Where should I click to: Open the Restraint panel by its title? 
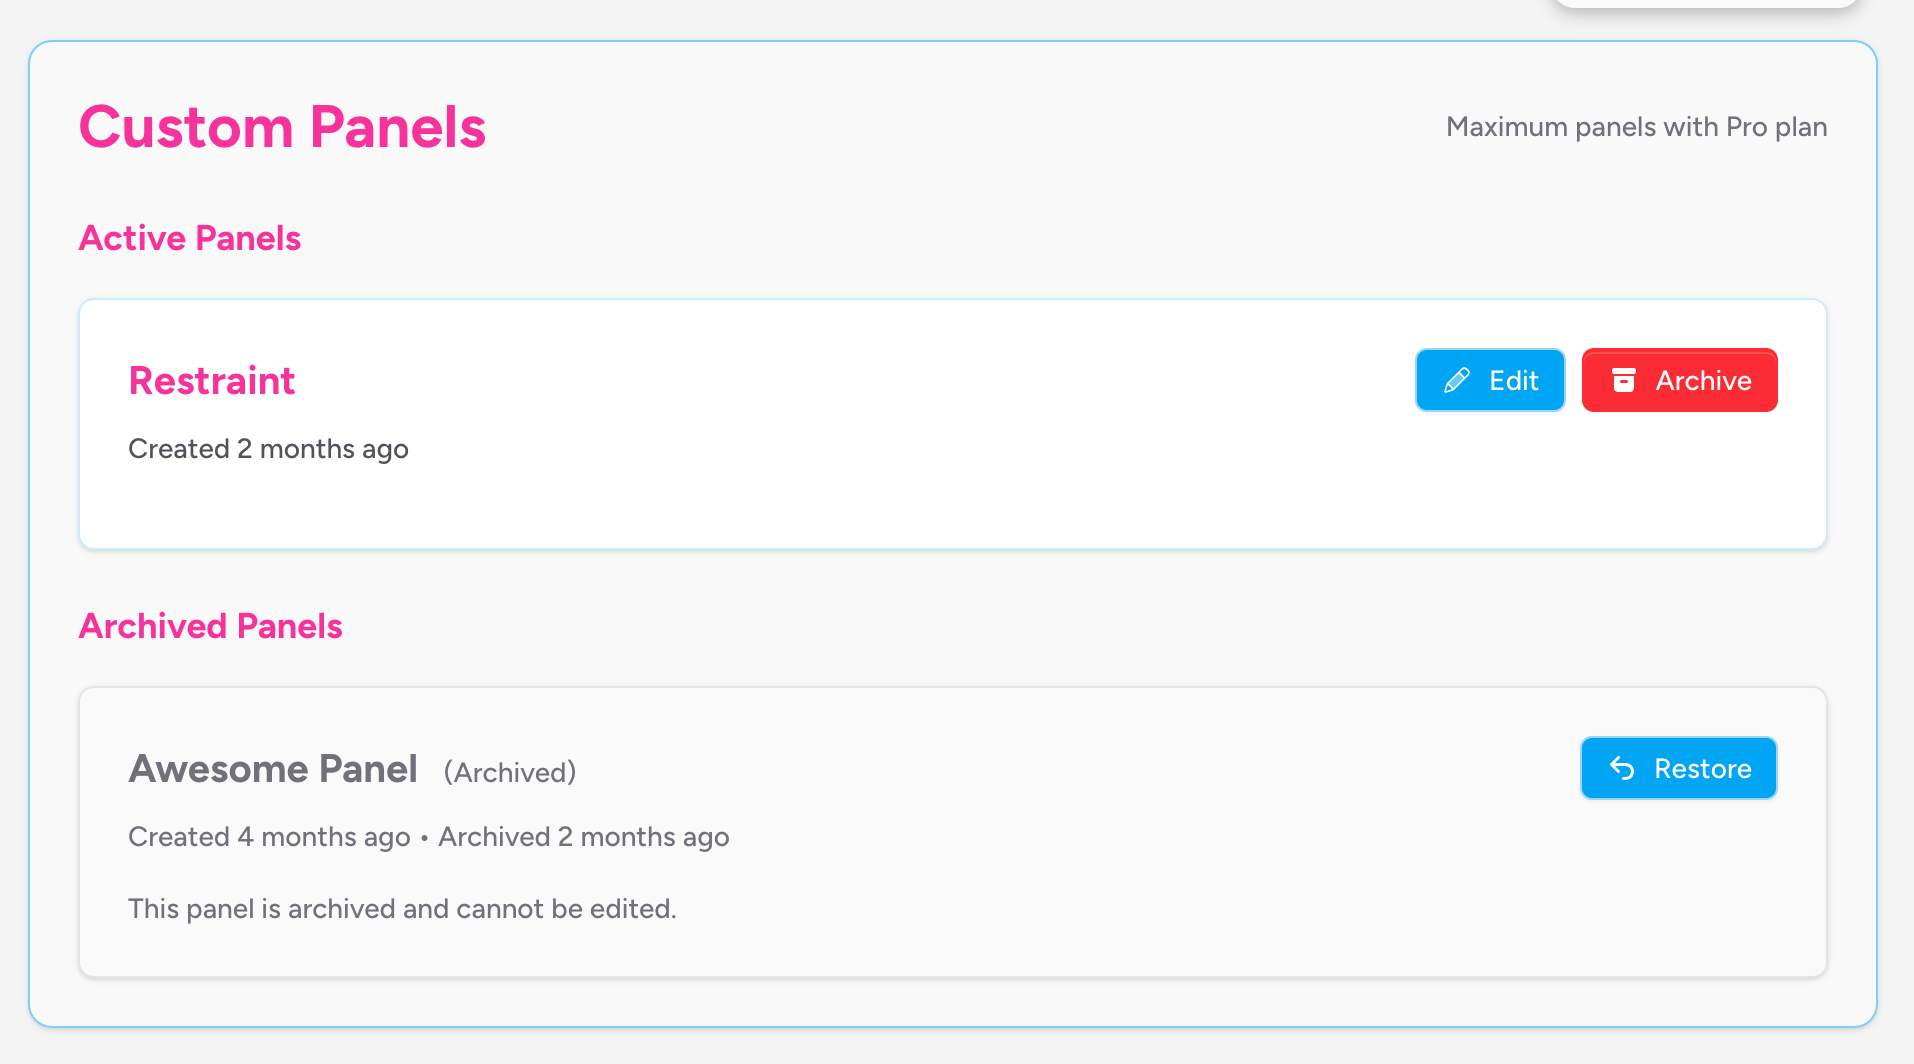211,380
